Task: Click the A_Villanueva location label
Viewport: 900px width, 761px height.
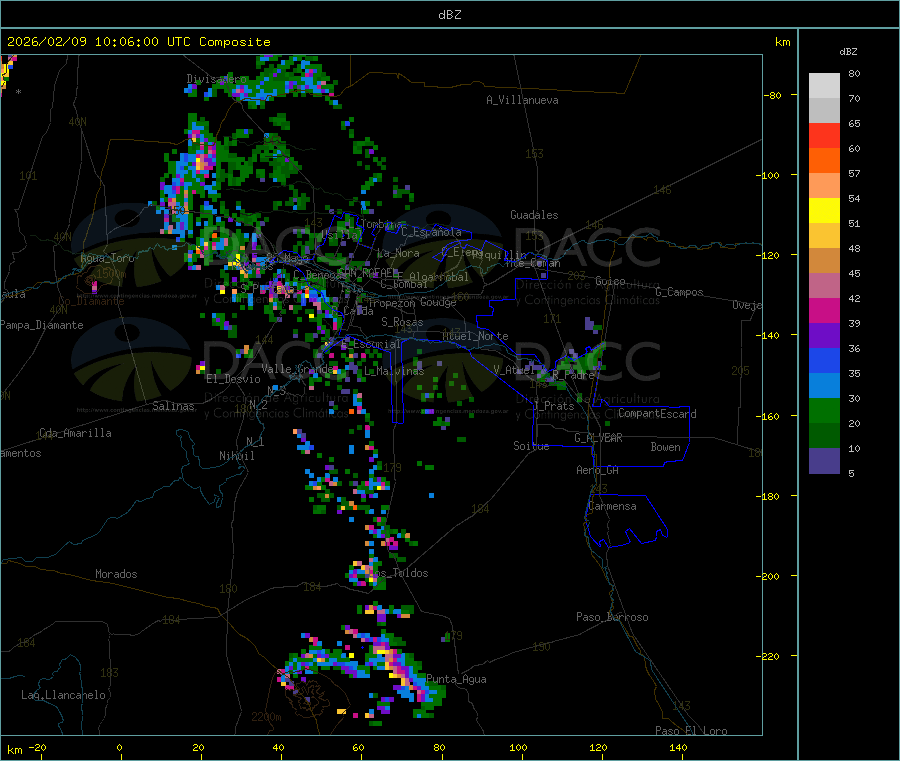Action: click(x=522, y=100)
